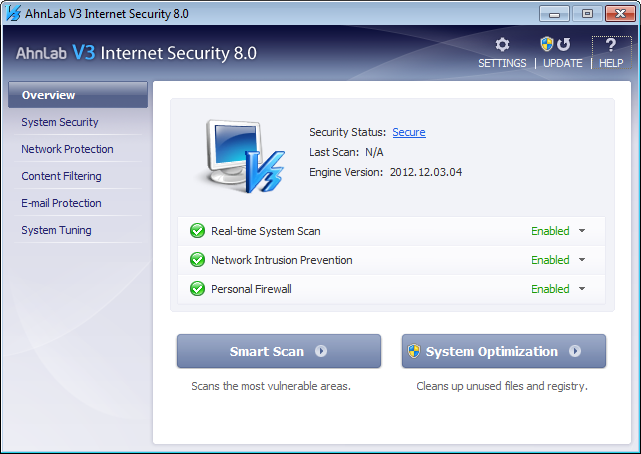Click the green check beside Network Intrusion Prevention

tap(197, 260)
